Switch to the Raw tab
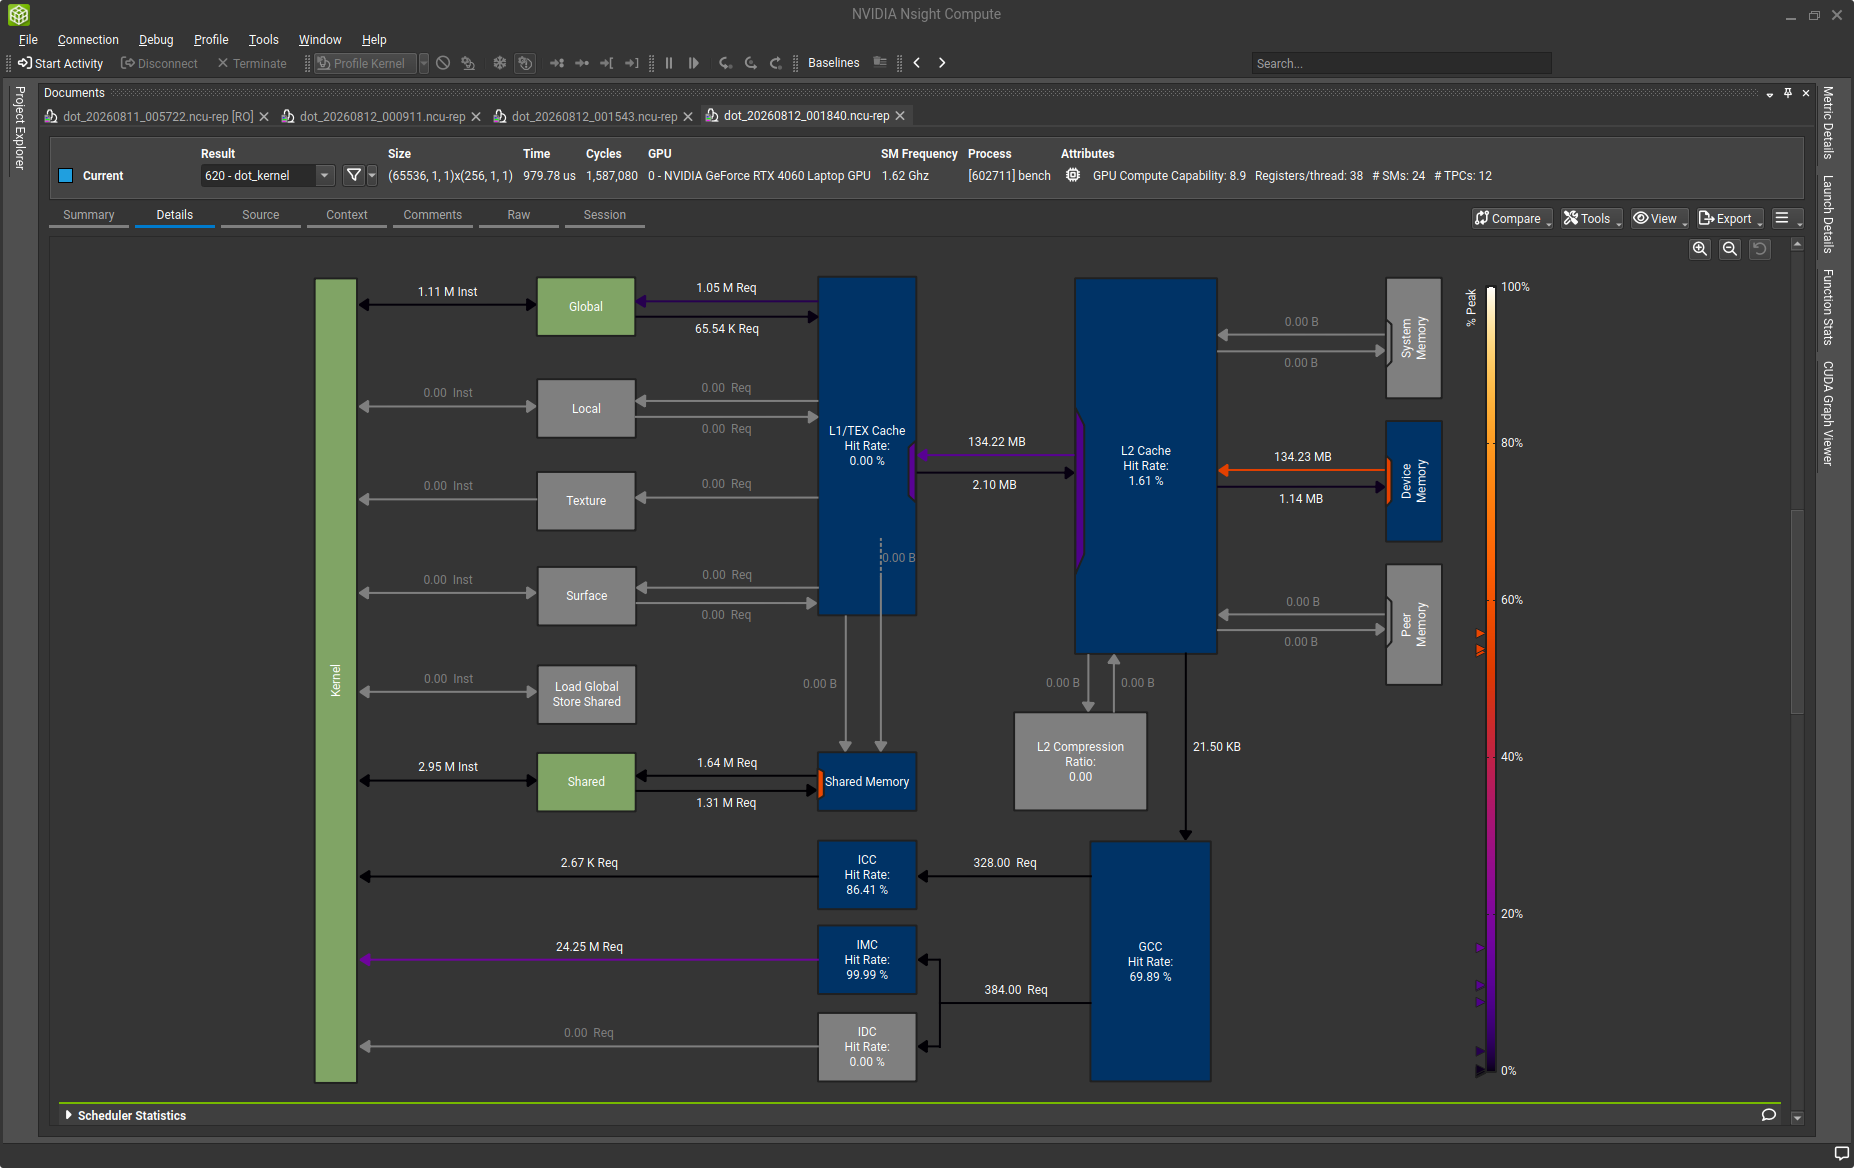 coord(519,215)
